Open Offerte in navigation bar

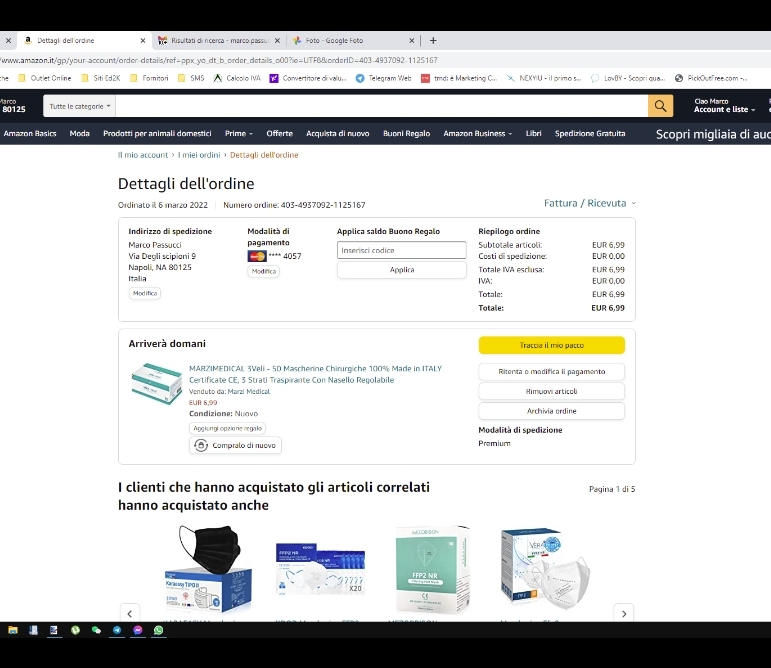[279, 134]
